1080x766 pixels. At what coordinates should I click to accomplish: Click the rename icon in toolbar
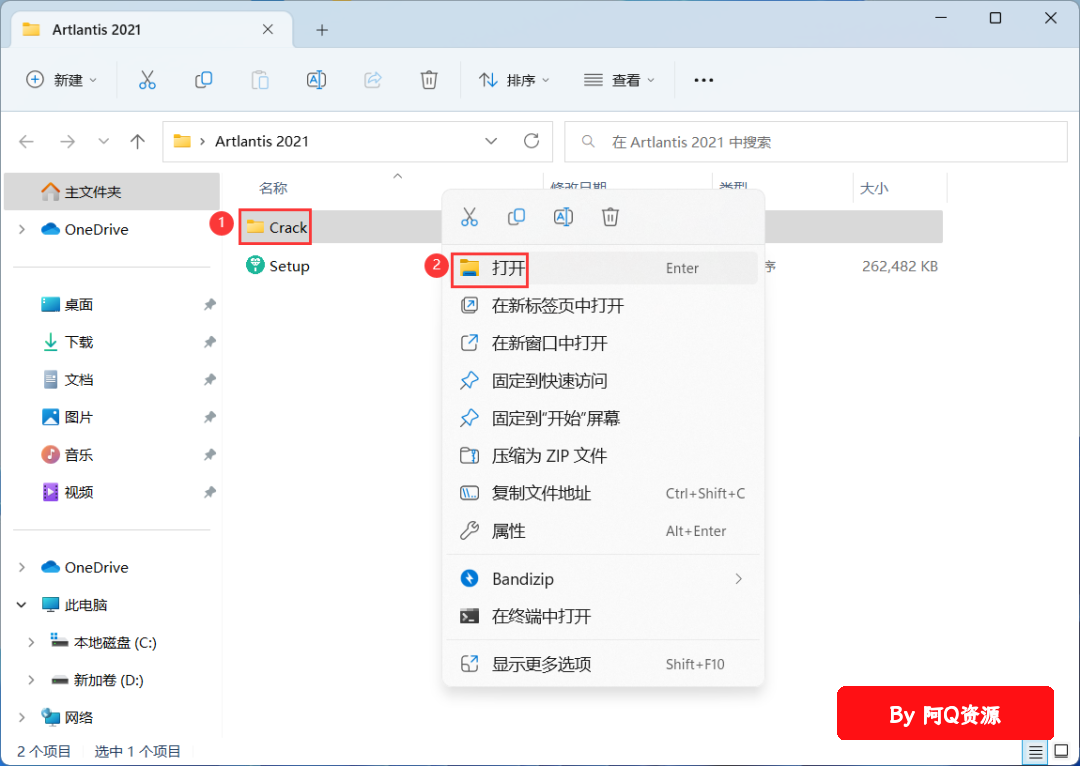[x=316, y=80]
